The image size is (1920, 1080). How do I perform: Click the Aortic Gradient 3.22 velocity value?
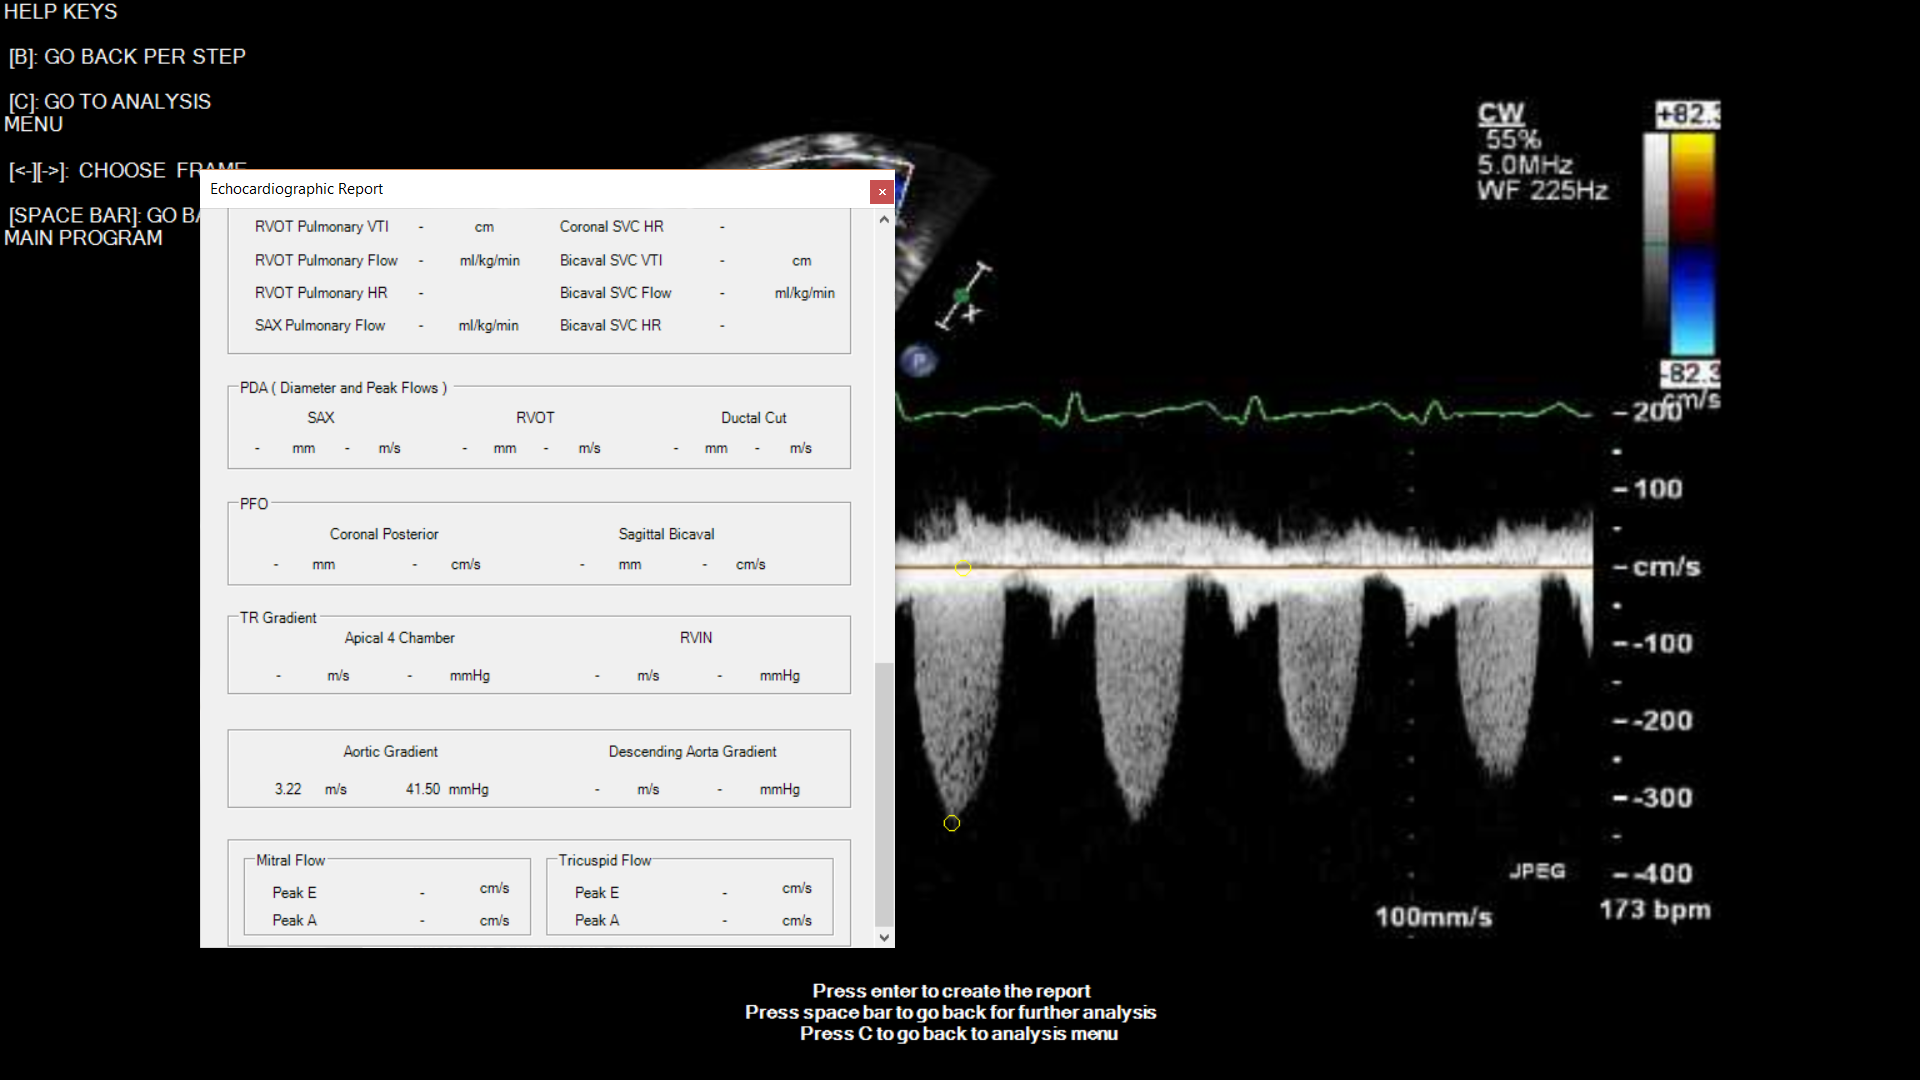[x=288, y=789]
